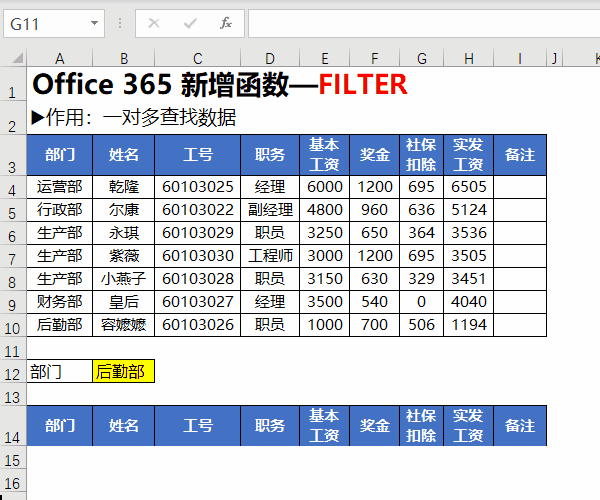600x500 pixels.
Task: Click the formula bar resize dots handle
Action: coord(120,23)
